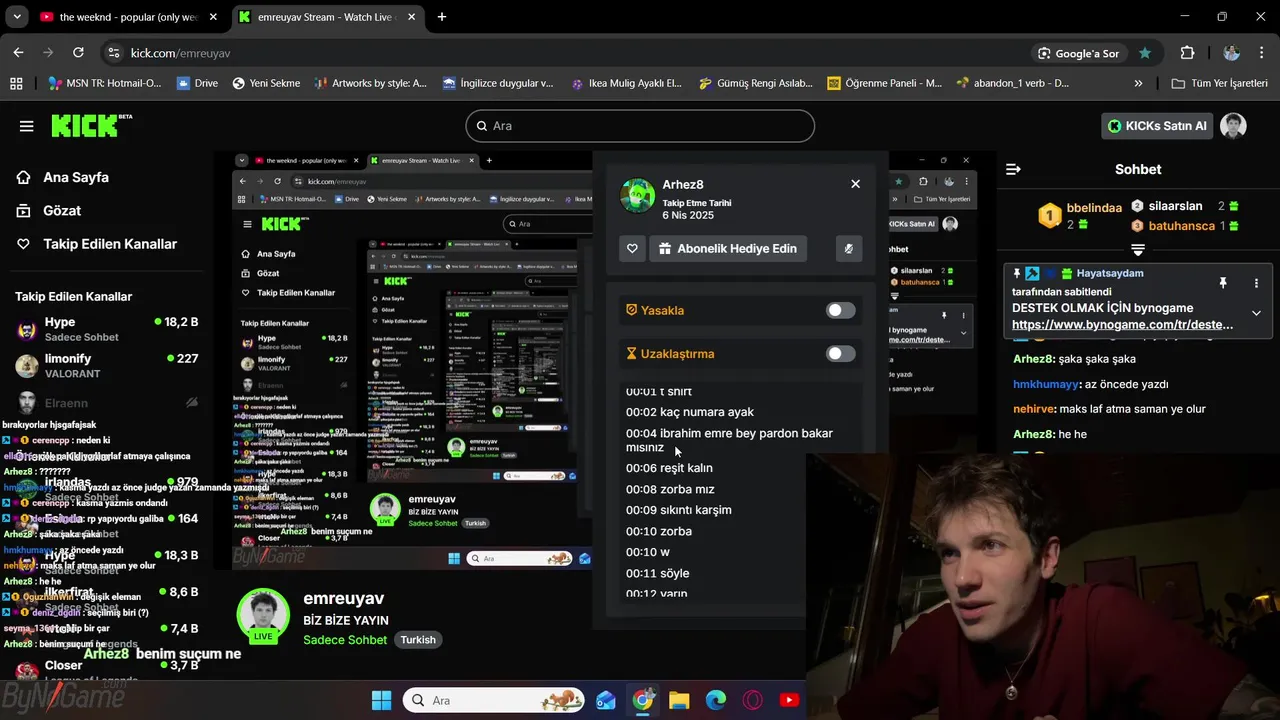Toggle the bookmark star for this page
The image size is (1280, 720).
[1145, 53]
